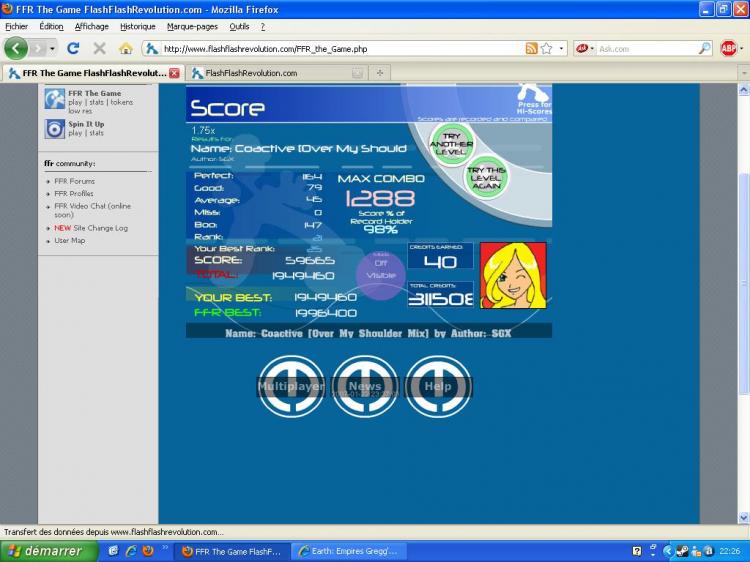Reload the page with the refresh icon
750x562 pixels.
pos(73,48)
